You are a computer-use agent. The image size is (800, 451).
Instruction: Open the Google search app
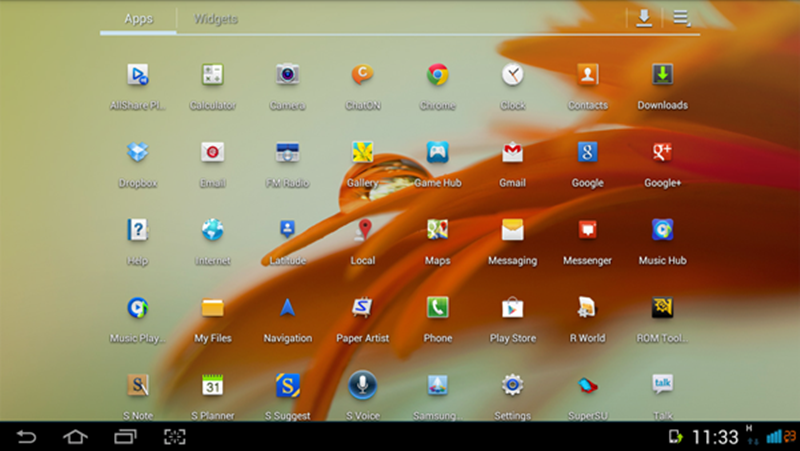pos(588,152)
